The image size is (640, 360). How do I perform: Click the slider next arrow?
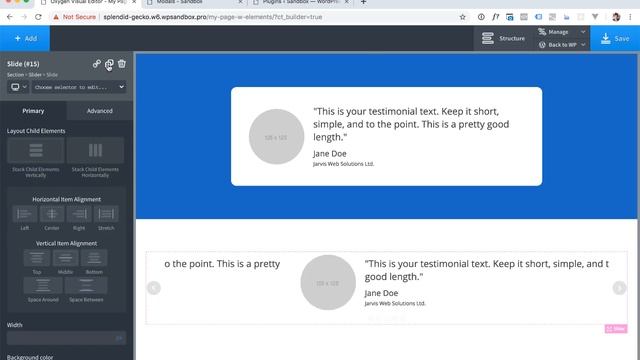point(619,288)
